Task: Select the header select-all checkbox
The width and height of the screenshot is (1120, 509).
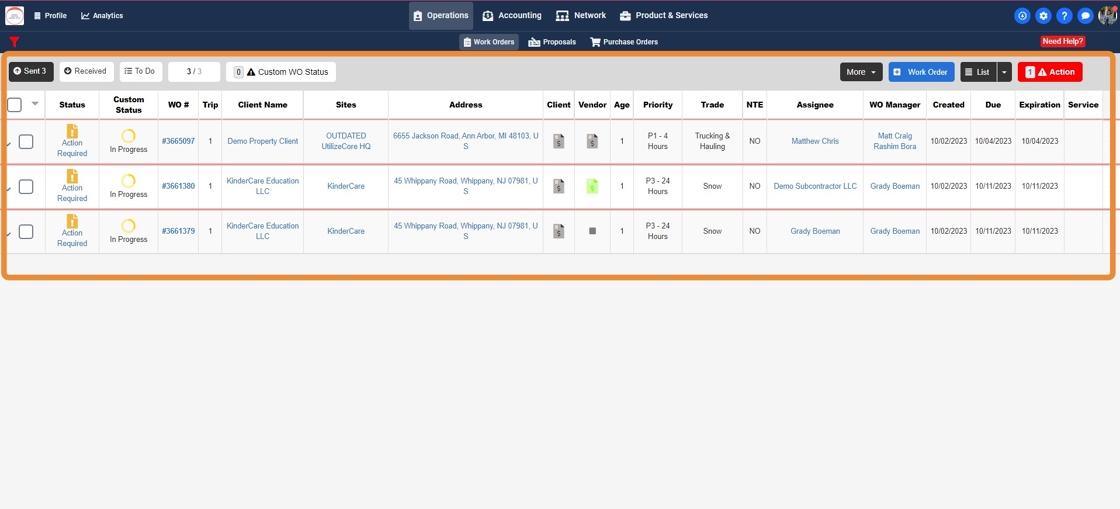Action: tap(14, 105)
